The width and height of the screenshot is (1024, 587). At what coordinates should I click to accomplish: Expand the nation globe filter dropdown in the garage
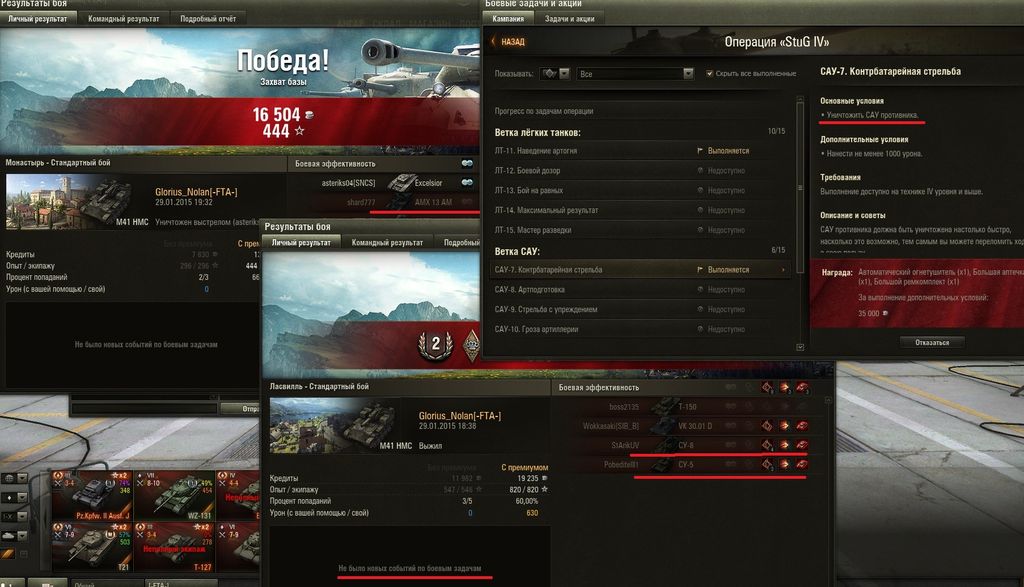(14, 479)
